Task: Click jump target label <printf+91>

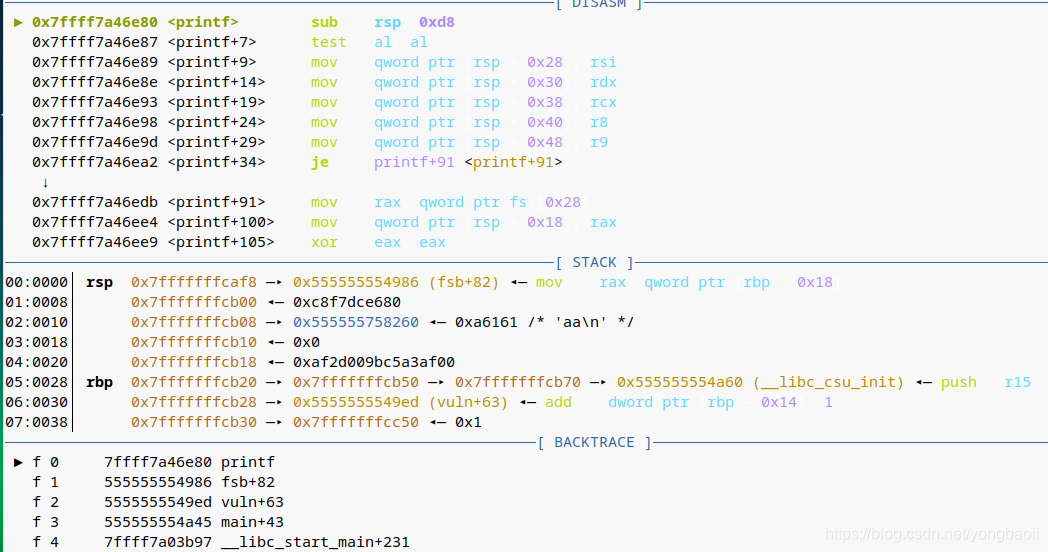Action: 513,162
